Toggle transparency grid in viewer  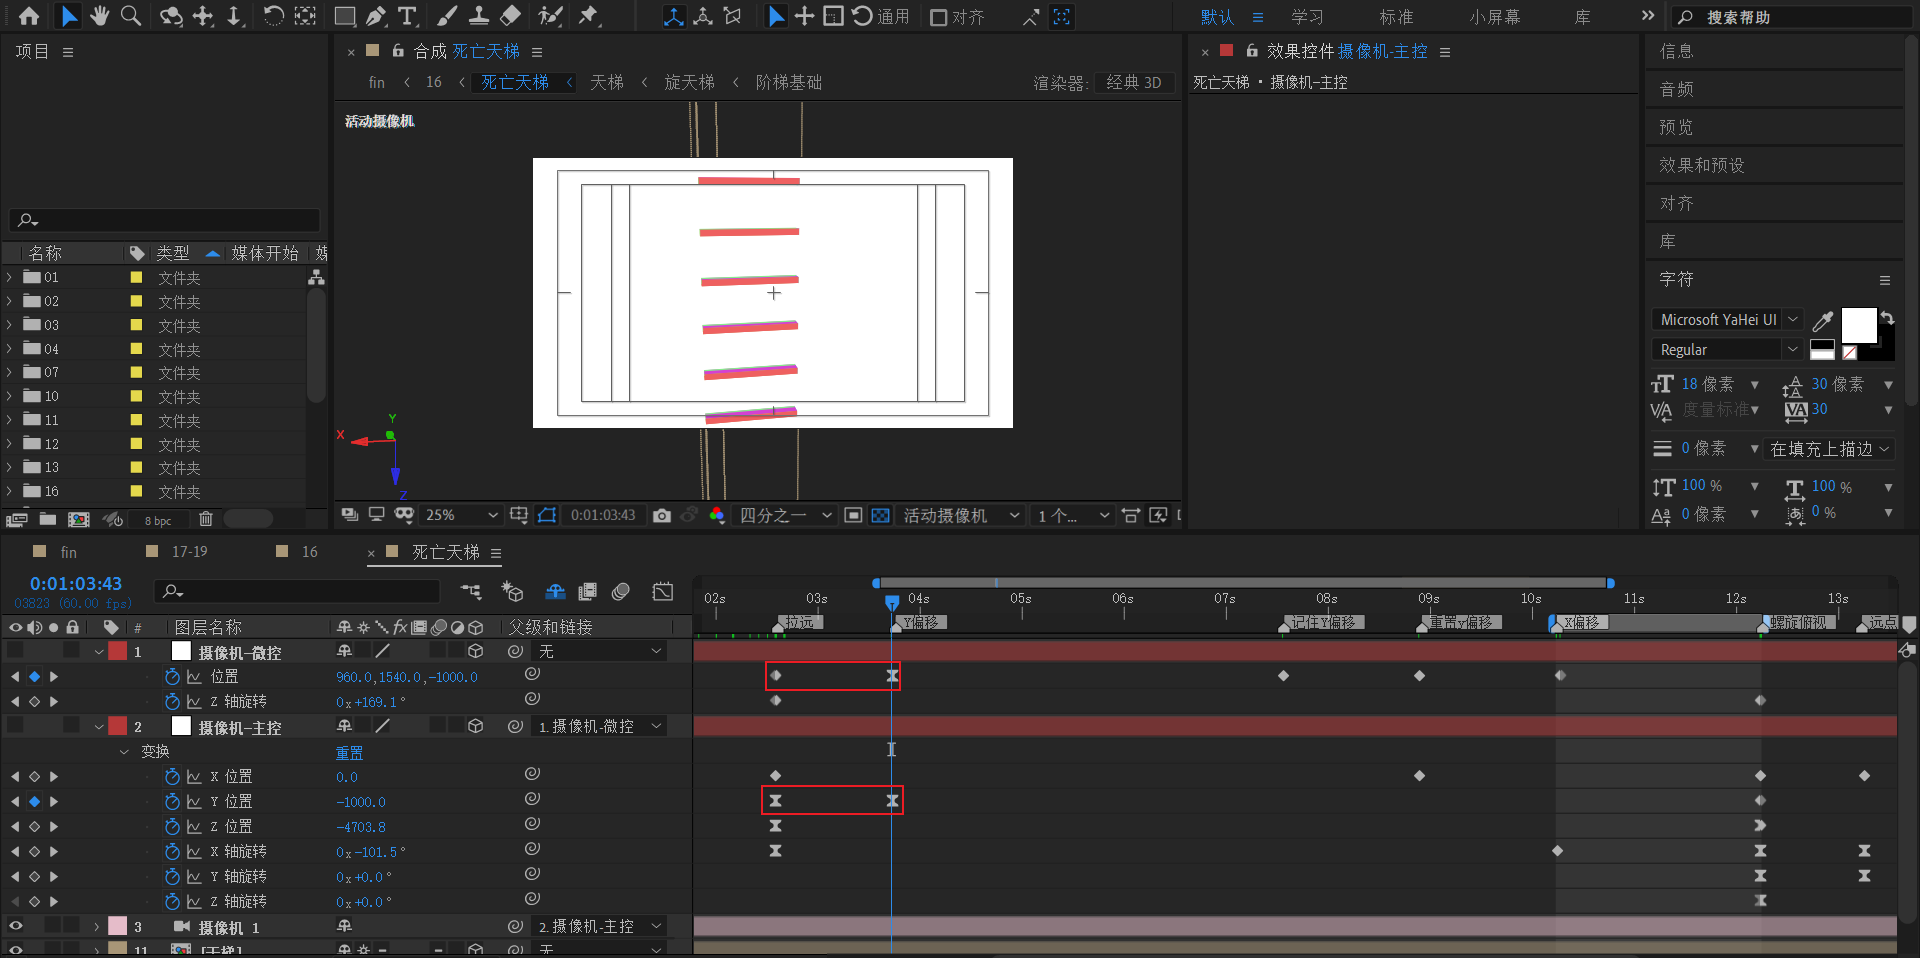[x=880, y=515]
